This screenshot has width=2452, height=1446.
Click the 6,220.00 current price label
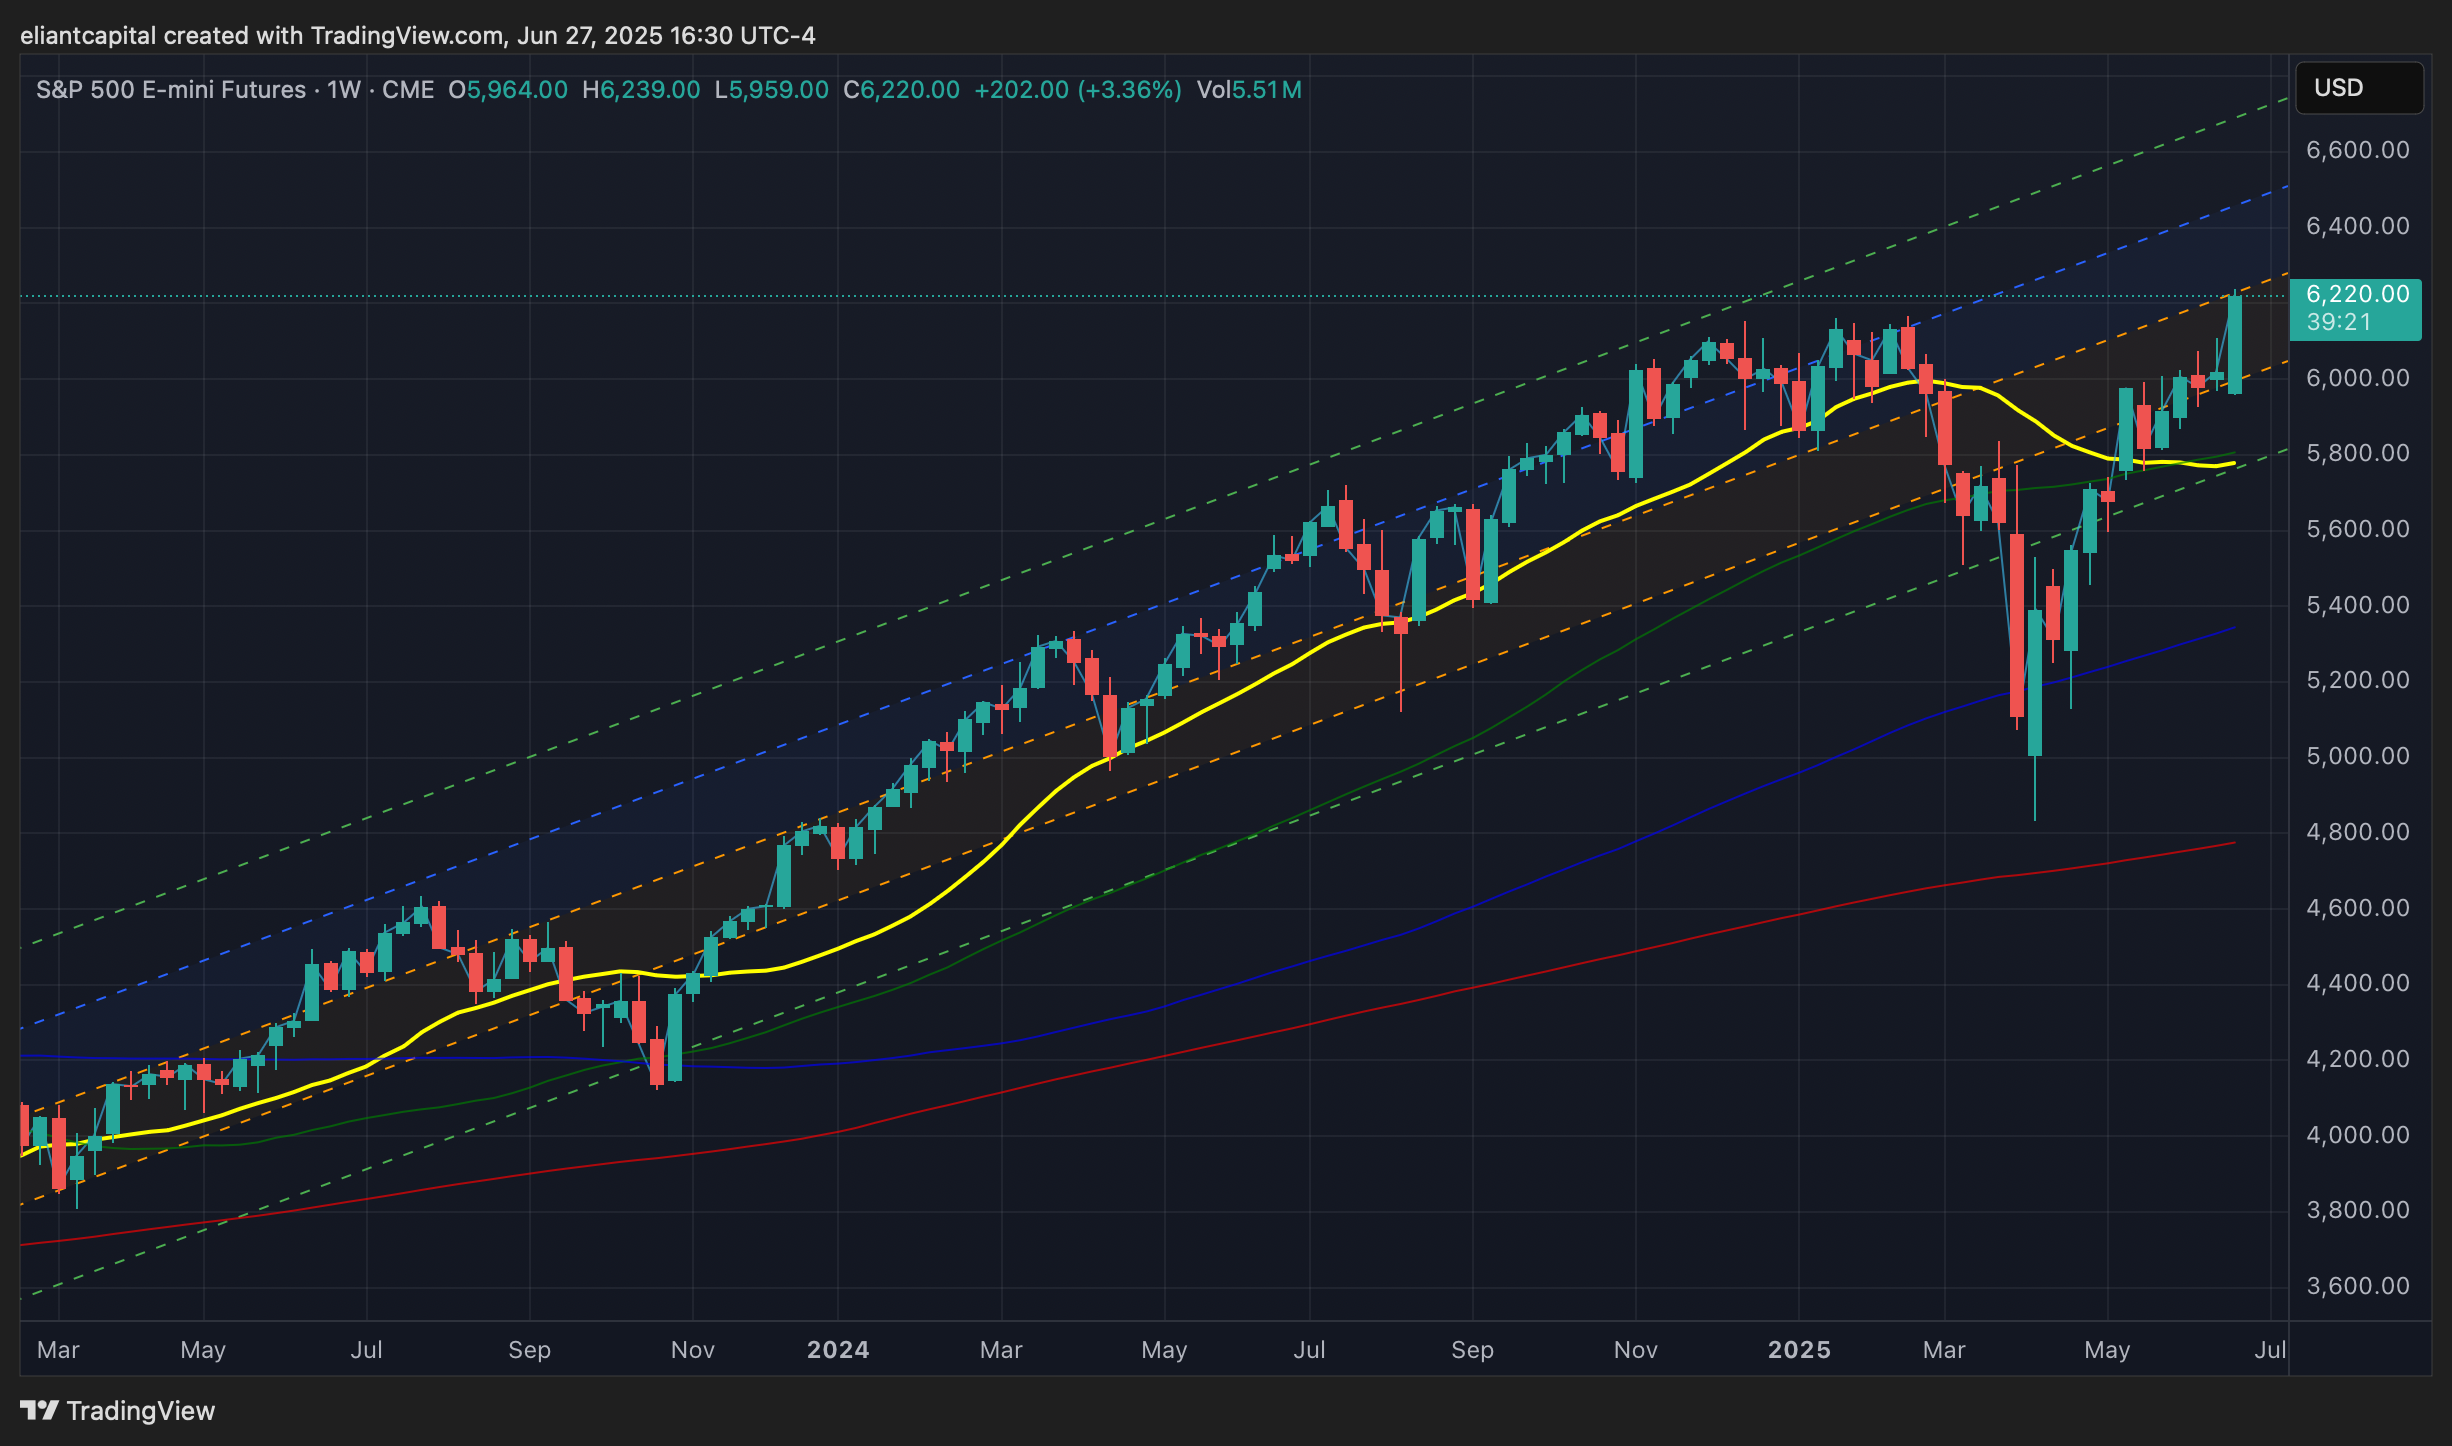2357,295
